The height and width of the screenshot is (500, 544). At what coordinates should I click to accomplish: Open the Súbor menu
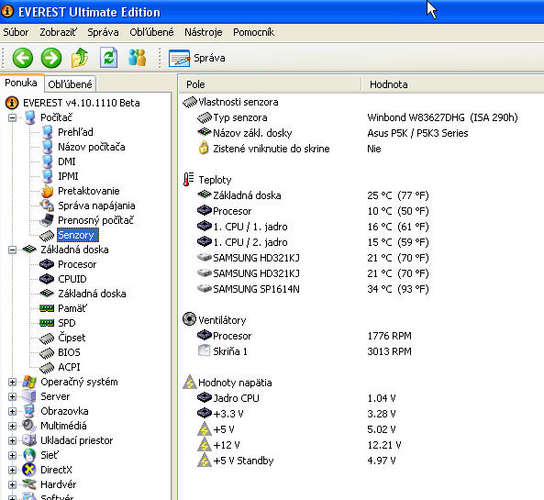16,32
